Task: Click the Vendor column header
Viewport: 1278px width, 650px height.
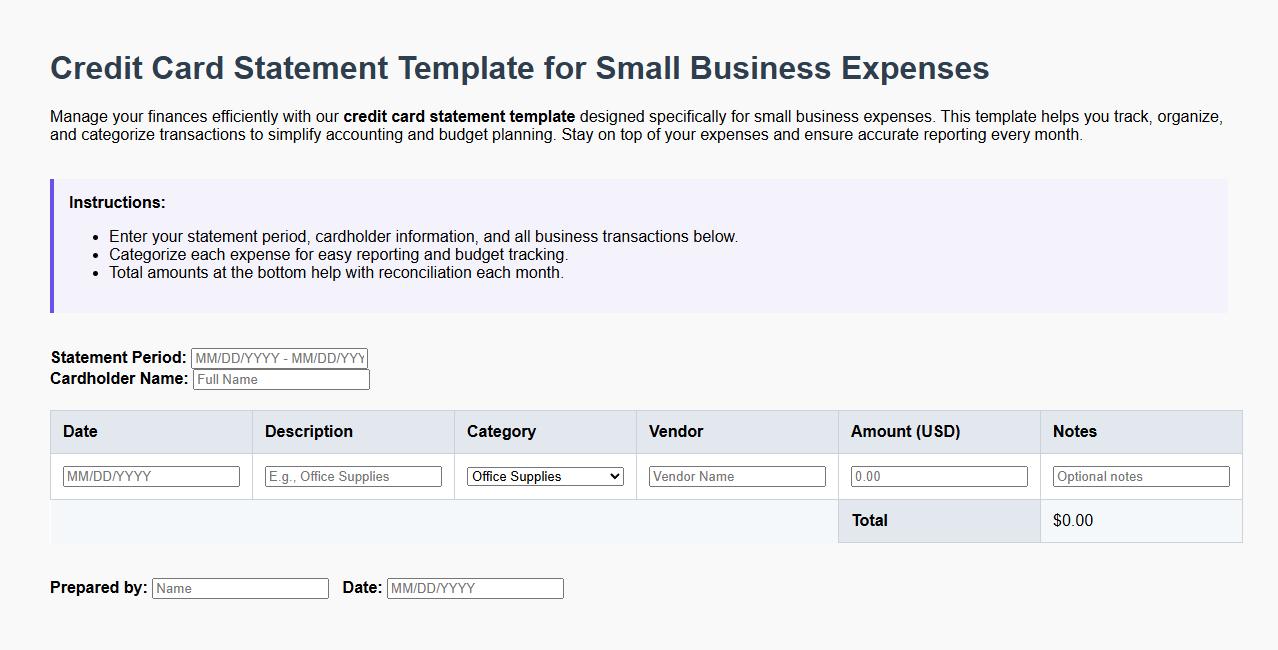Action: click(x=675, y=431)
